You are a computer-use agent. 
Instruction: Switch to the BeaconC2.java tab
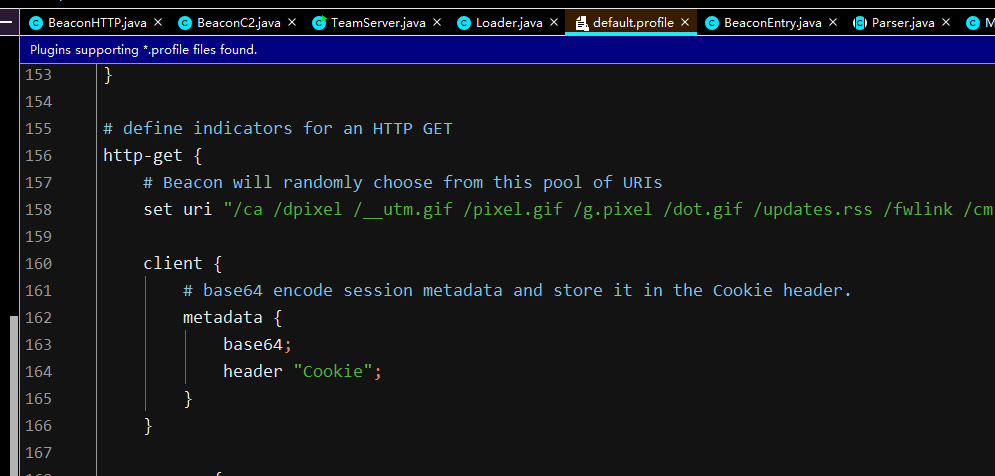(238, 23)
